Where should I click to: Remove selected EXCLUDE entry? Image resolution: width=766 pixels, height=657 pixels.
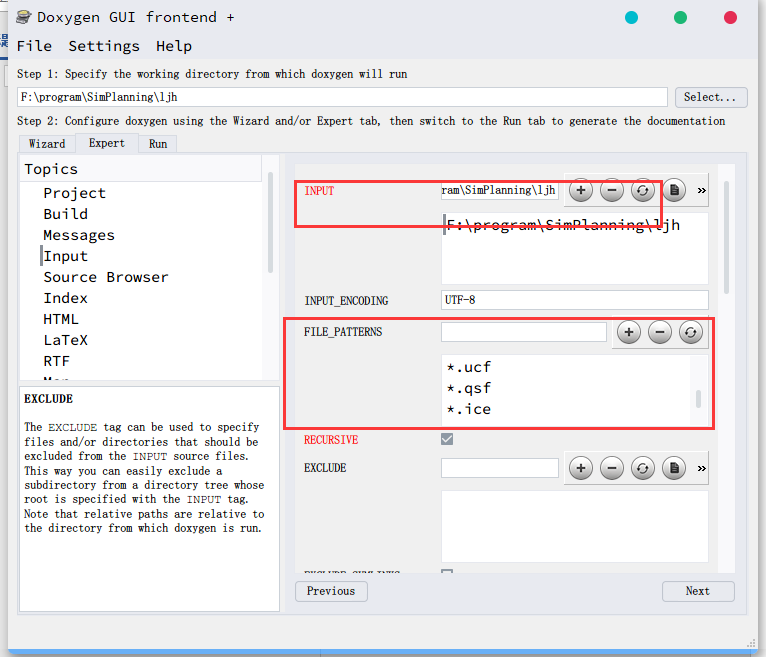pyautogui.click(x=612, y=468)
